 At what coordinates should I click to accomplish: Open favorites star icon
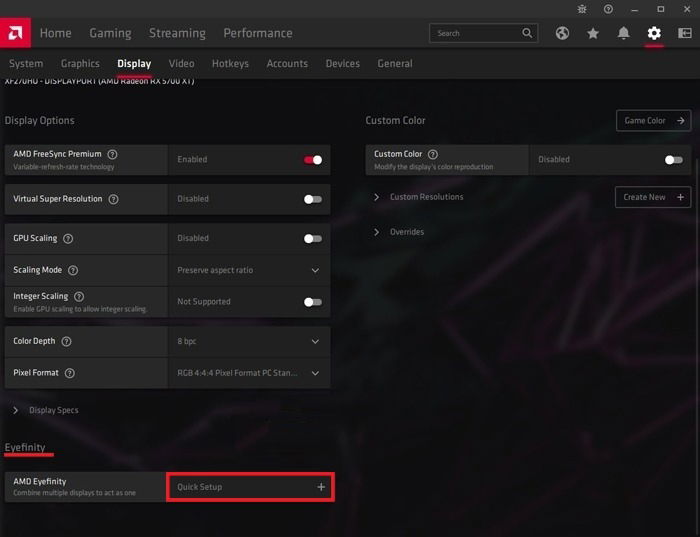tap(593, 33)
